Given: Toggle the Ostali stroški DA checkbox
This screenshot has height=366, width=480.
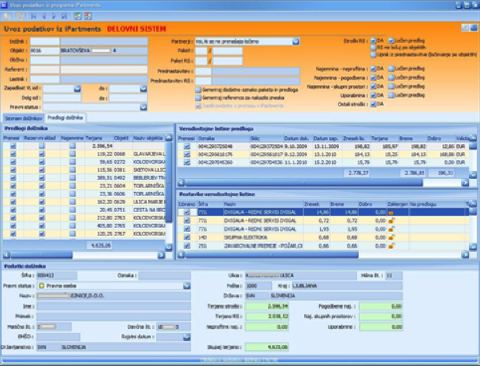Looking at the screenshot, I should [x=373, y=104].
